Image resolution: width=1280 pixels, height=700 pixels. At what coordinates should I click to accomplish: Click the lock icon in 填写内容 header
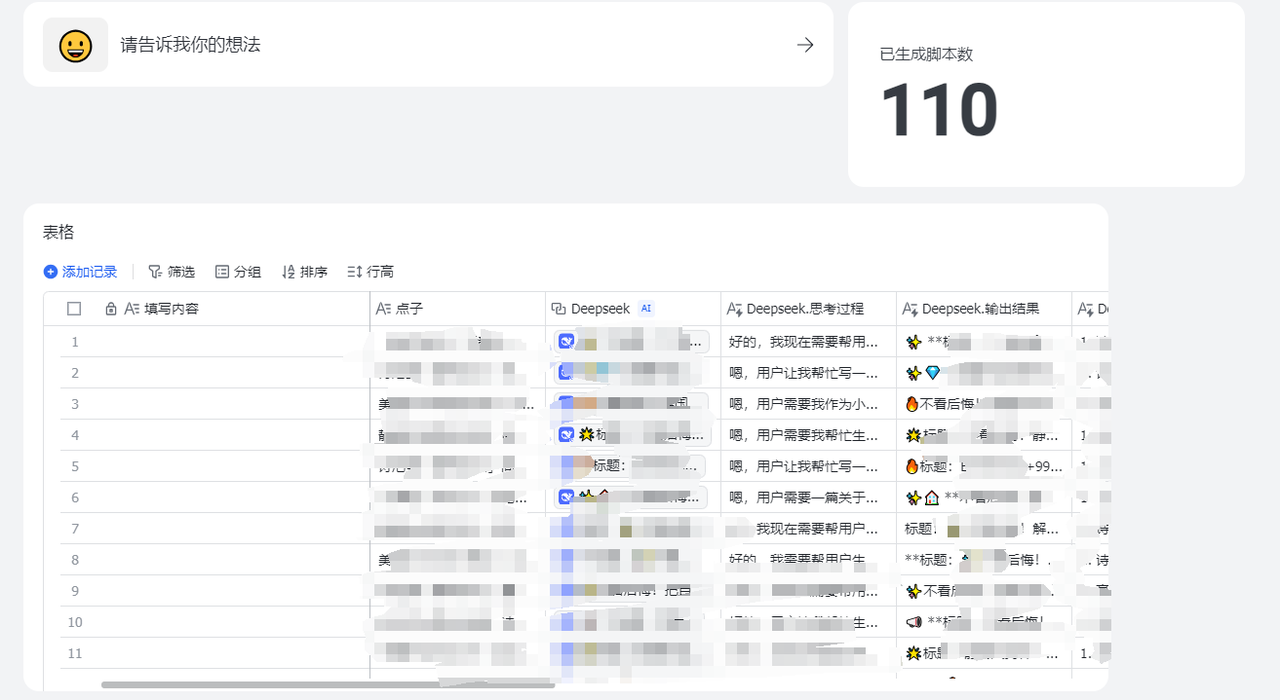pyautogui.click(x=111, y=309)
